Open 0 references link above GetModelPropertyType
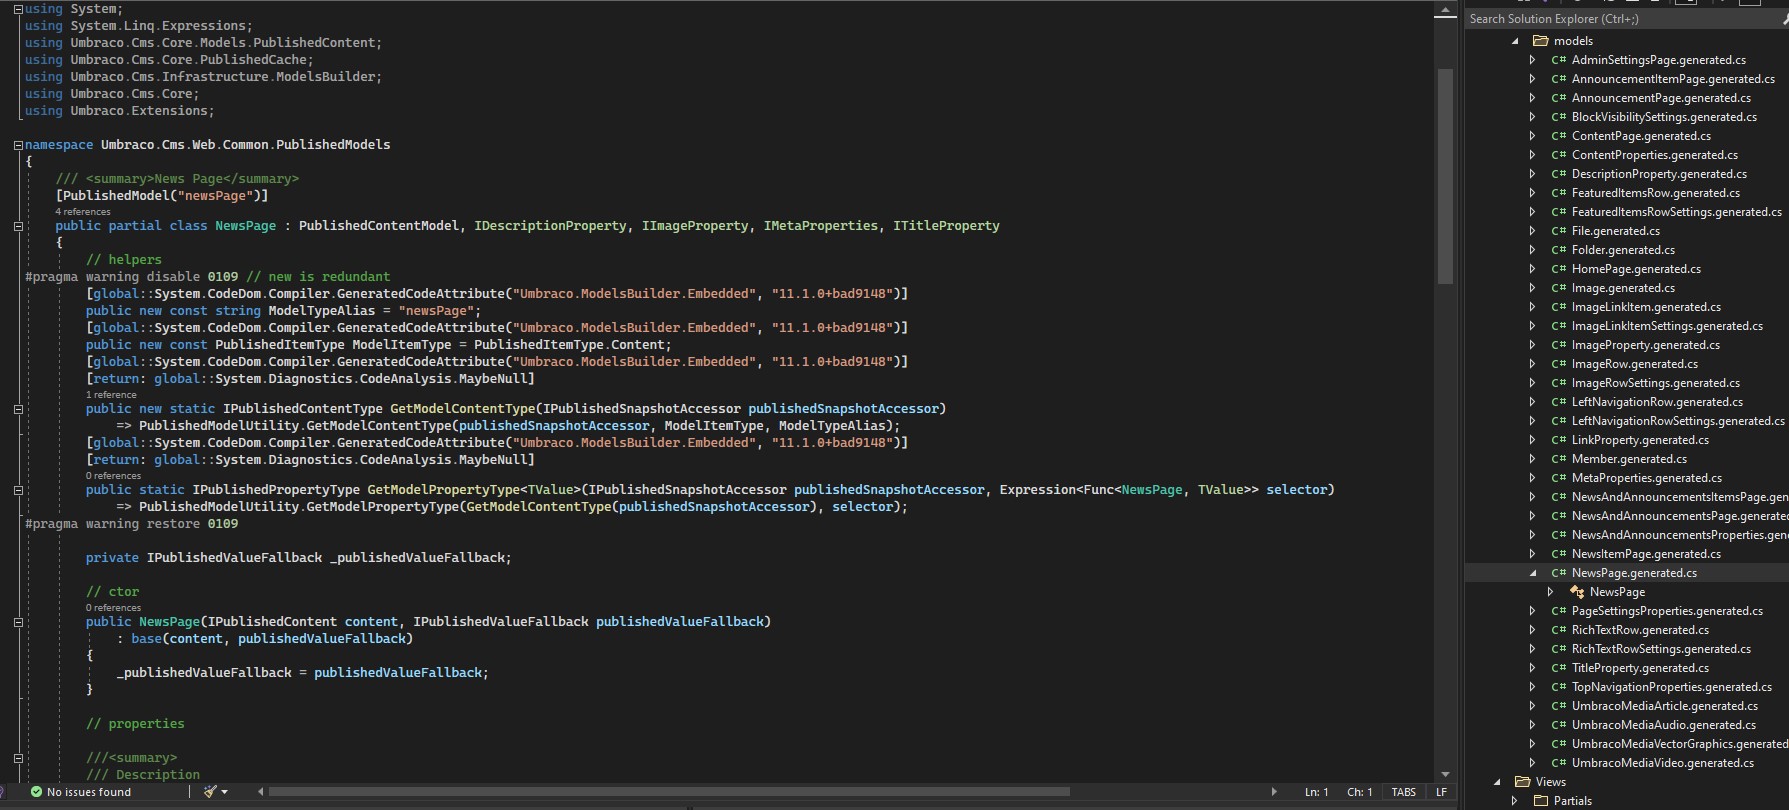1789x810 pixels. [113, 476]
